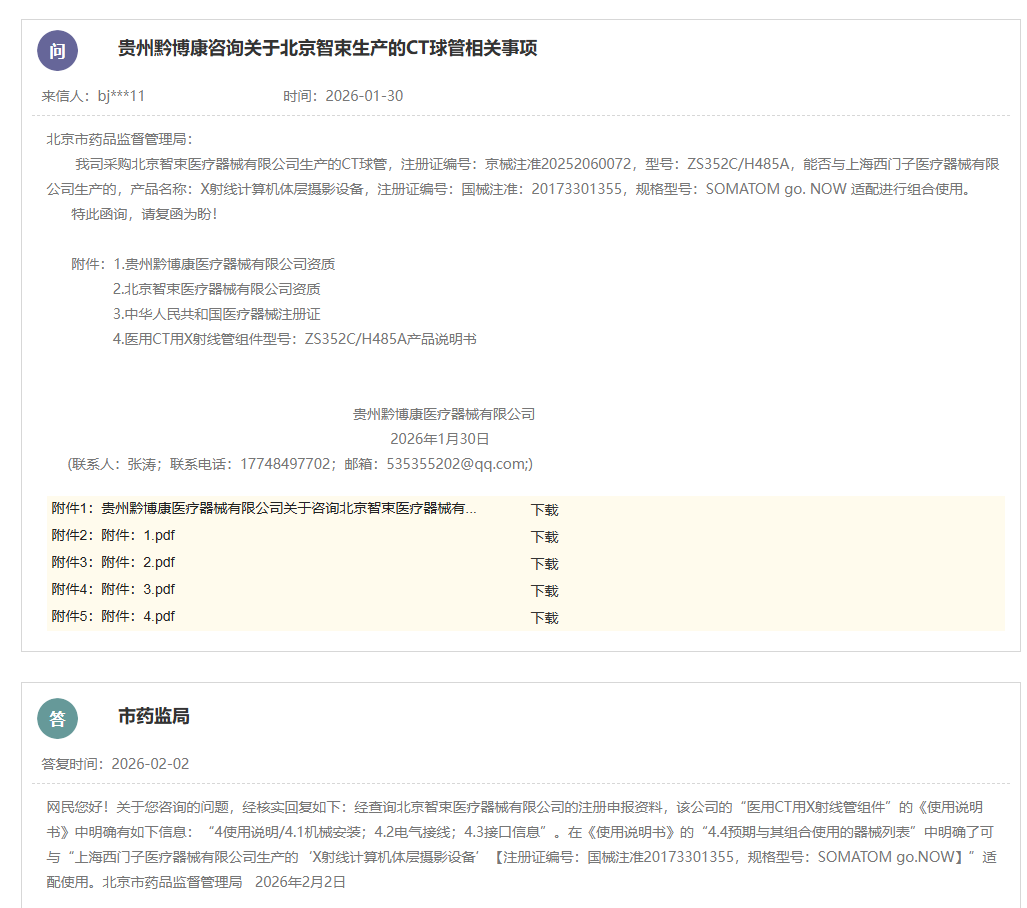Click the 贵州黔博康医疗器械有限公司 signature line
The width and height of the screenshot is (1027, 908).
444,414
